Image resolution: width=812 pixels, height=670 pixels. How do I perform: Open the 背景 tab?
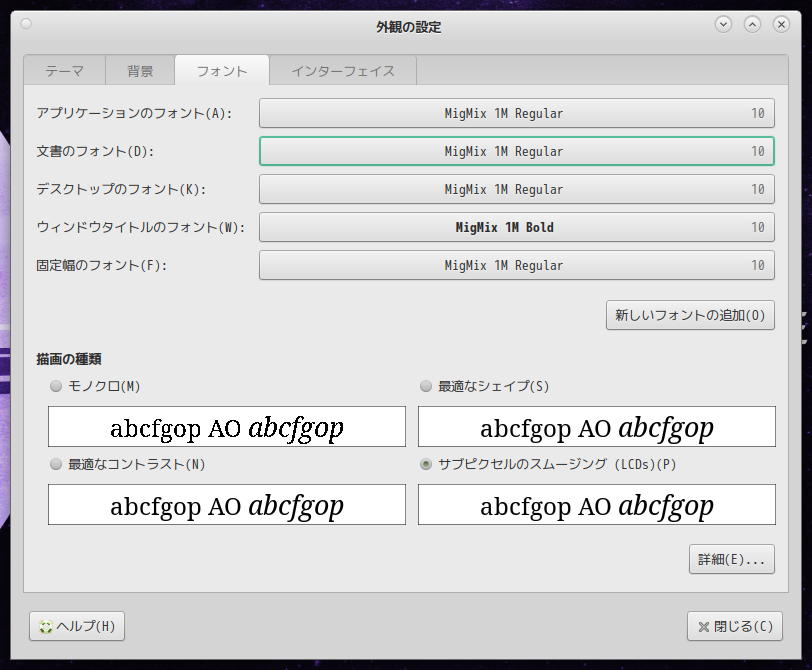pos(140,70)
